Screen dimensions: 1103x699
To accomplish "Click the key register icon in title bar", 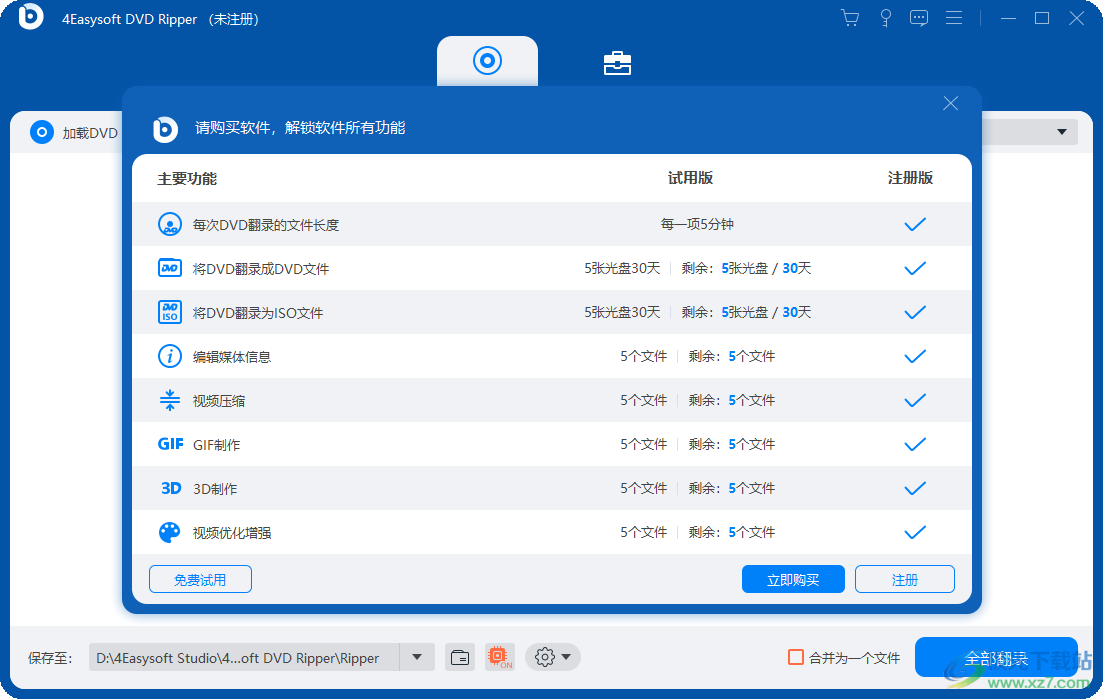I will [886, 18].
